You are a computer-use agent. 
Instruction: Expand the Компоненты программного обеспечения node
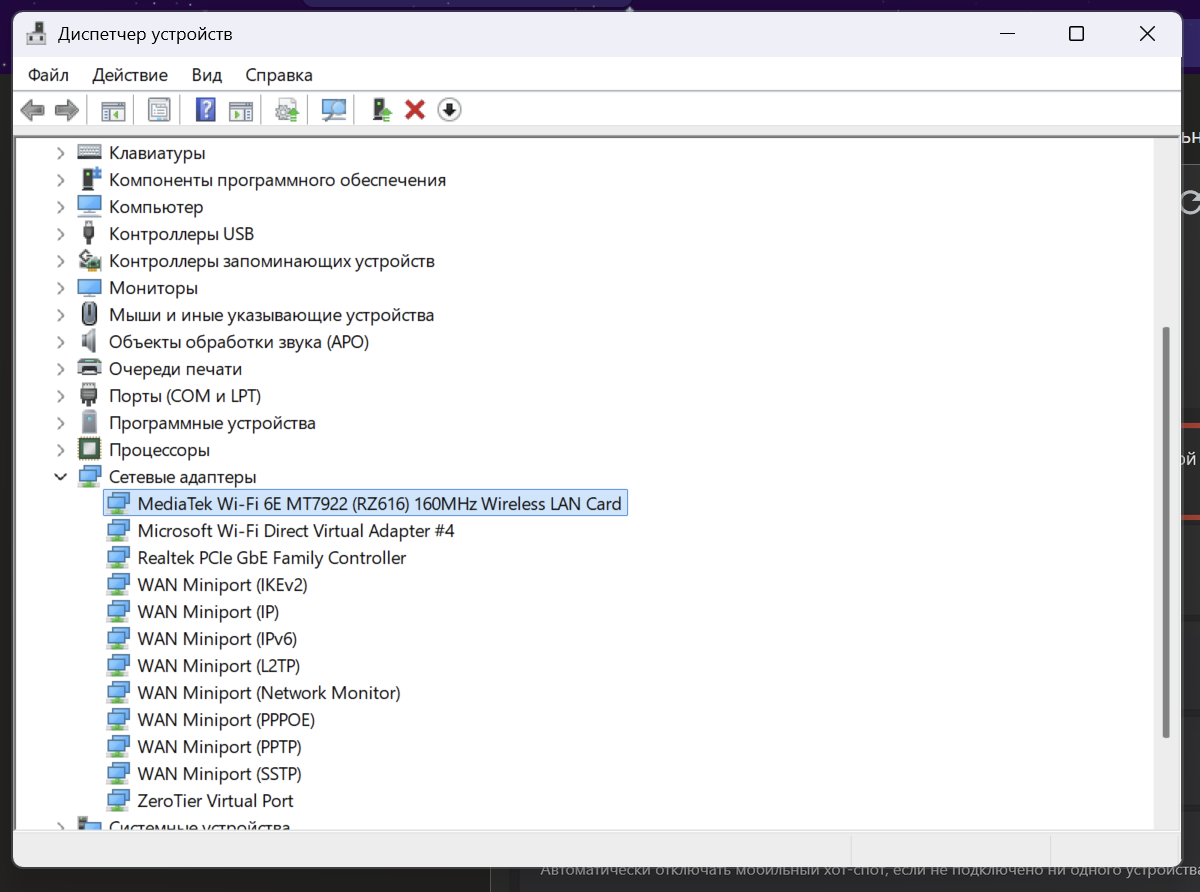61,180
